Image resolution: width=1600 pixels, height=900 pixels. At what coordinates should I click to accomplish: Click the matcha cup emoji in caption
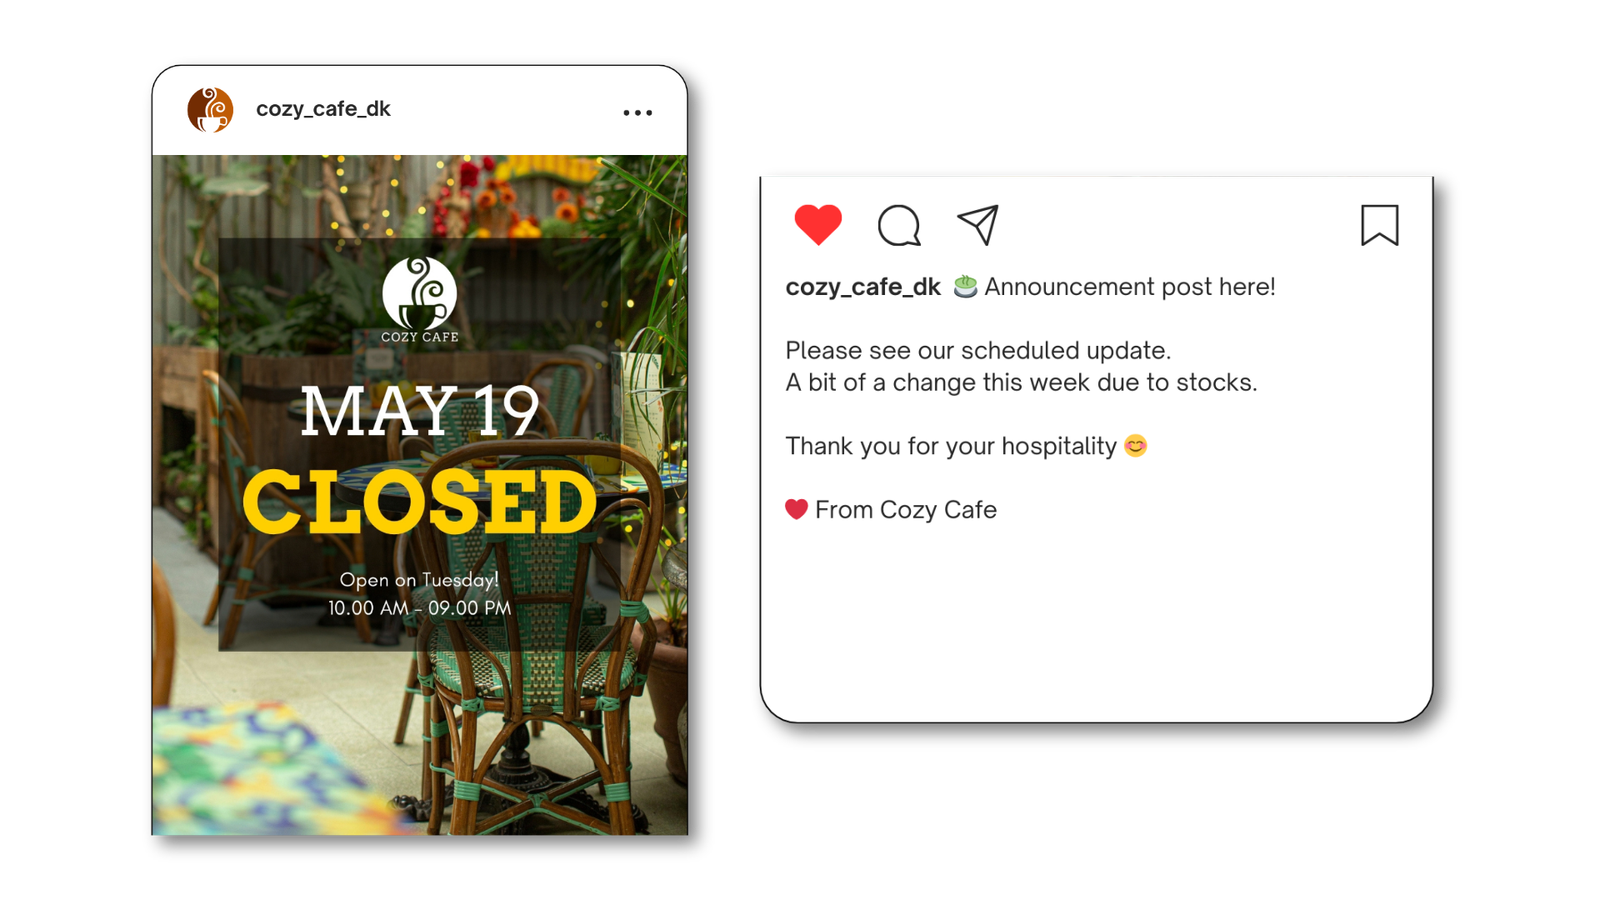[x=965, y=286]
